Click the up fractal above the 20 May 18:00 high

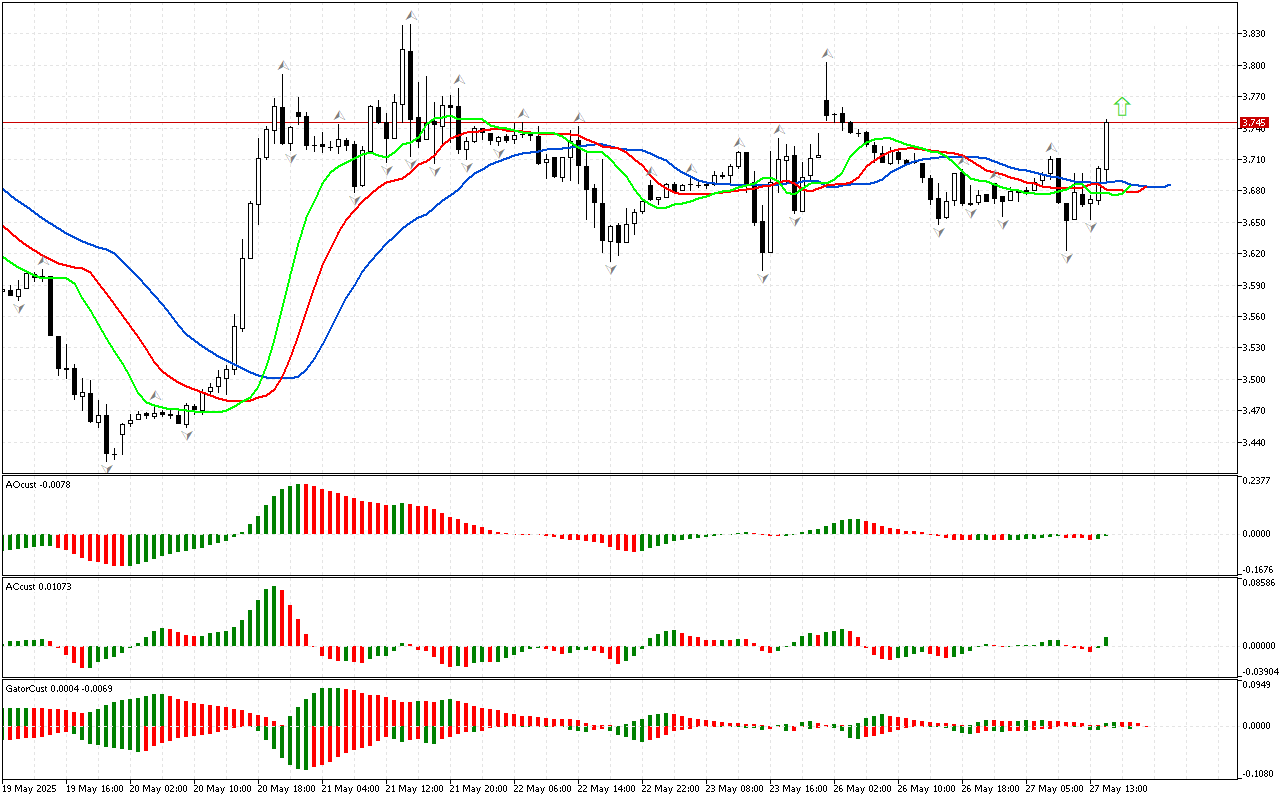(284, 65)
